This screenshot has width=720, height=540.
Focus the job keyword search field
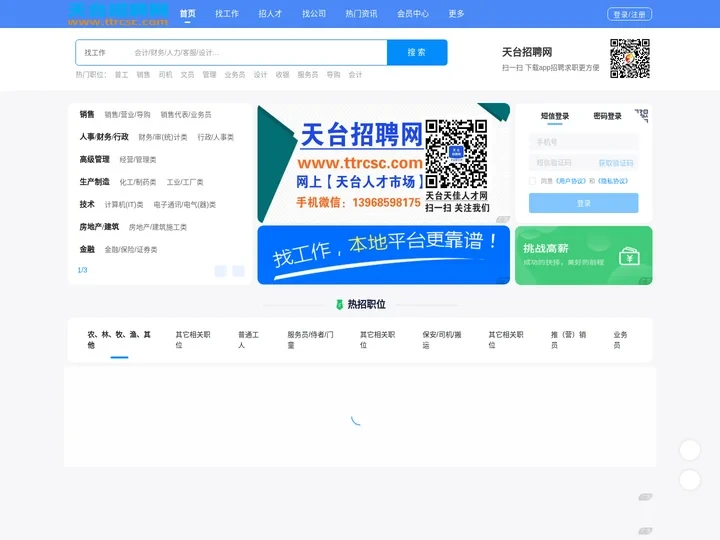pos(257,52)
